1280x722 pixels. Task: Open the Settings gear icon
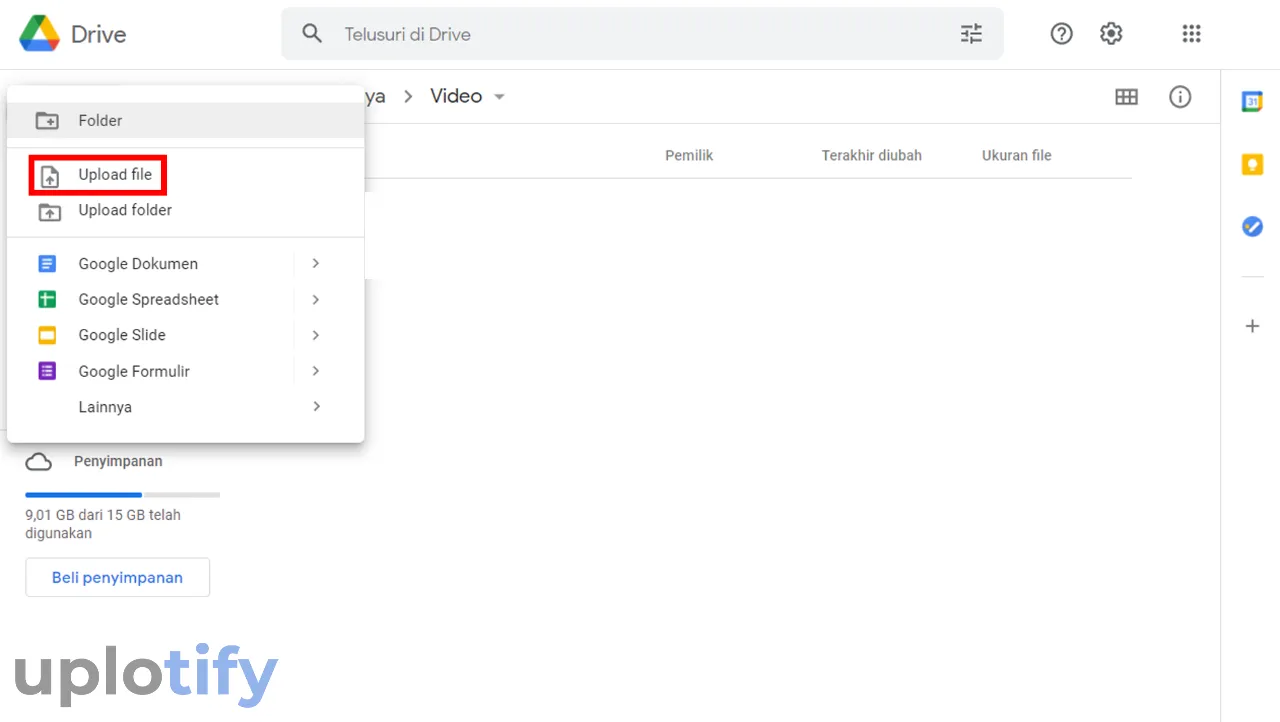coord(1111,34)
